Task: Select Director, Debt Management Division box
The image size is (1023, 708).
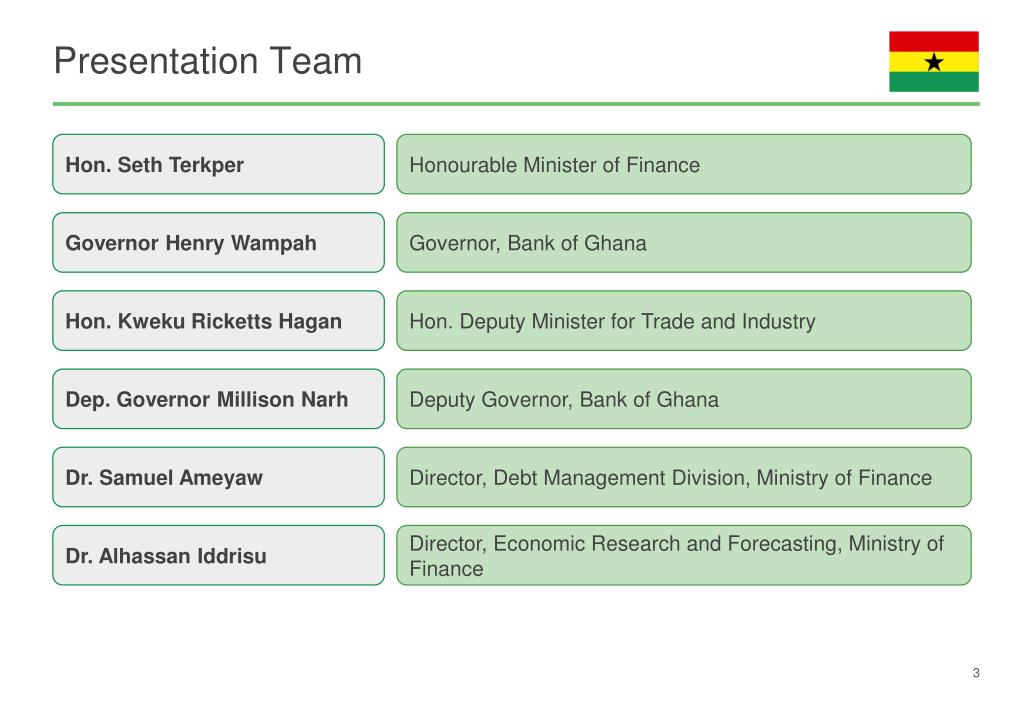Action: 684,477
